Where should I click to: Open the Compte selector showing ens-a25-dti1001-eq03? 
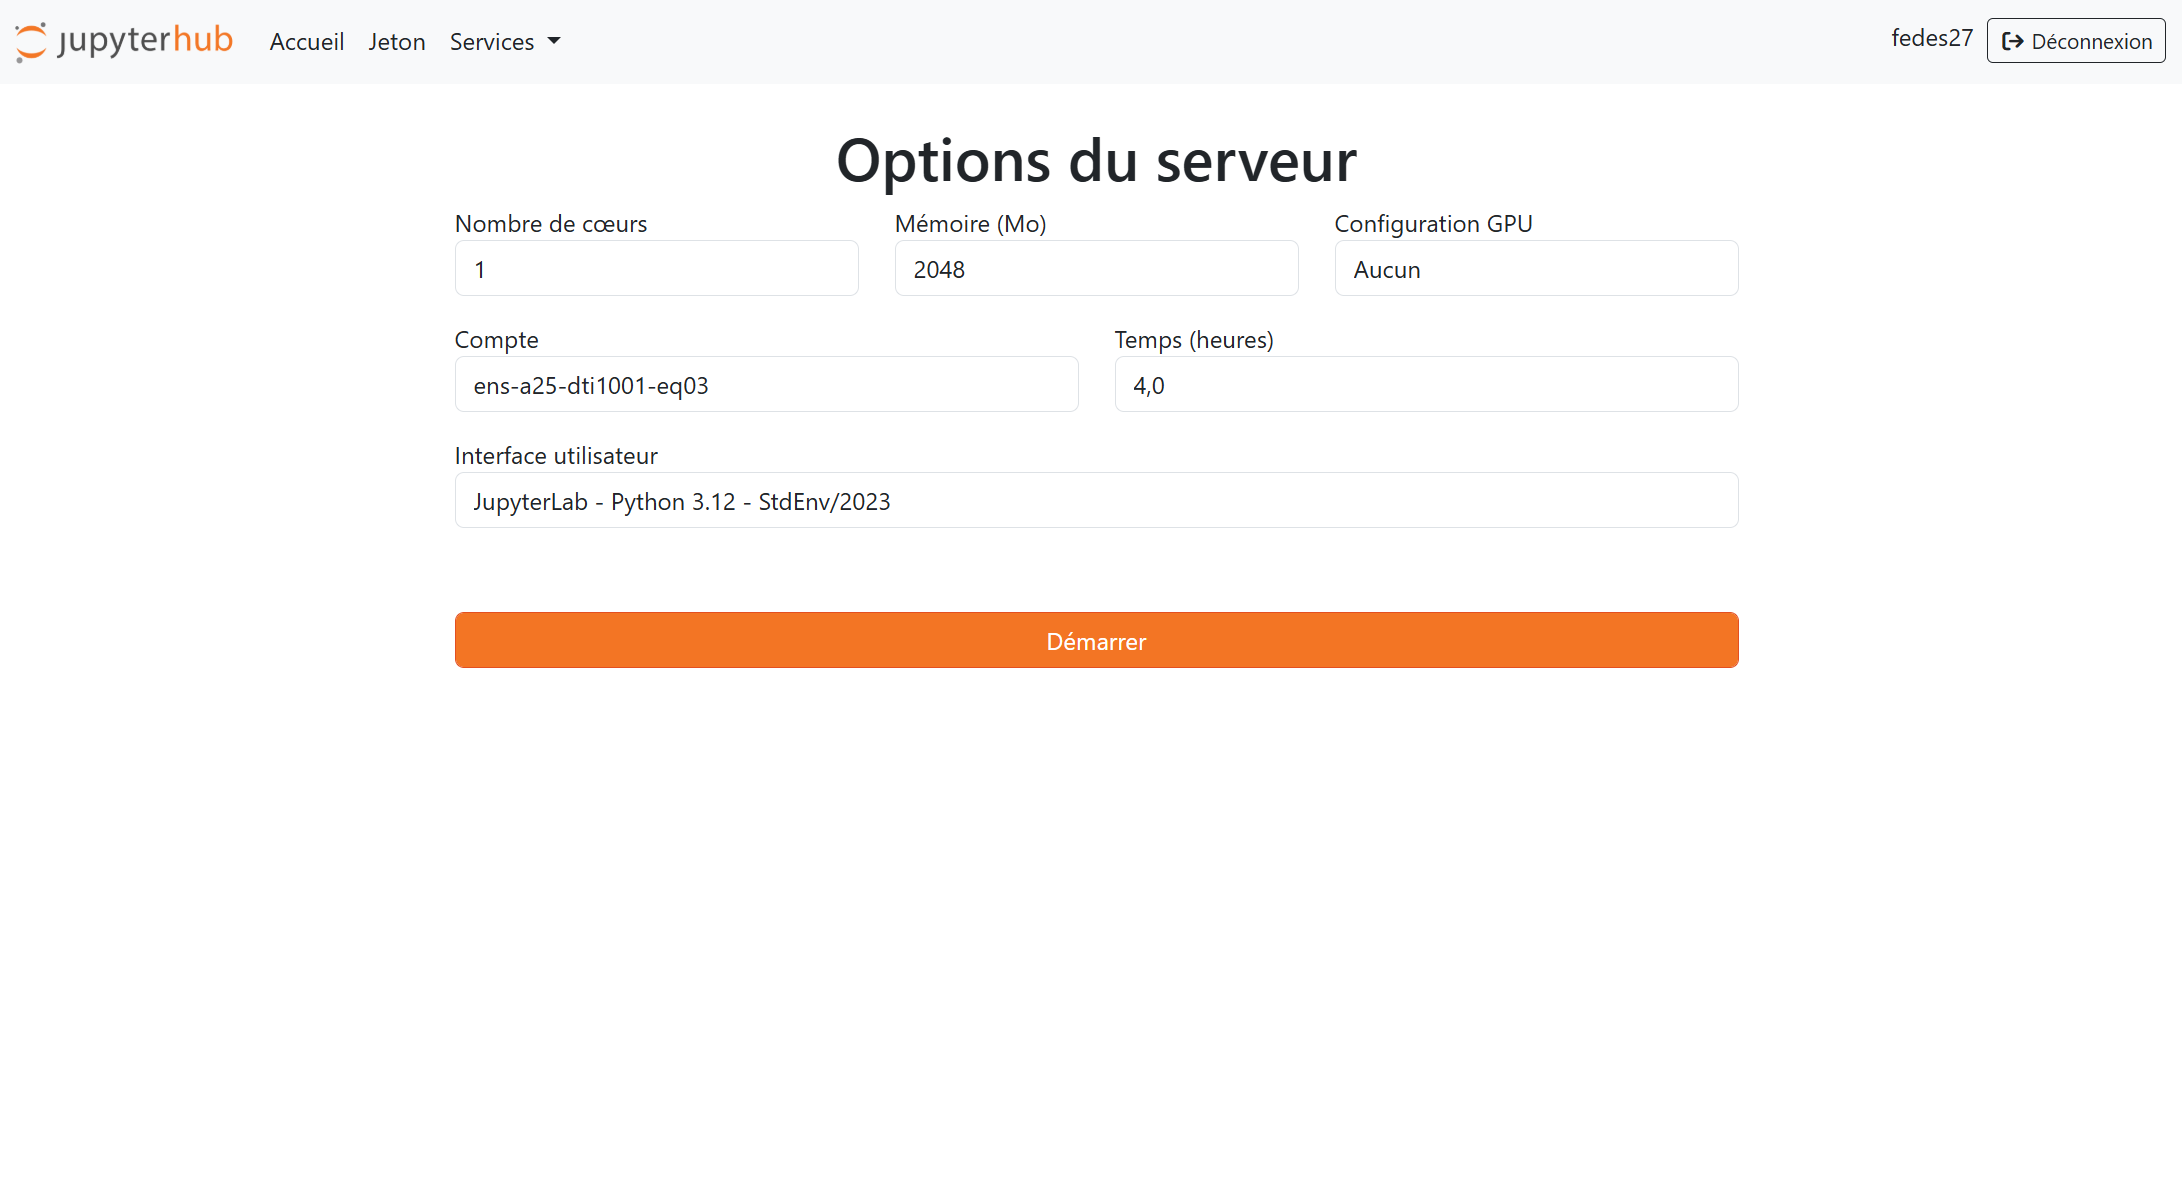[x=766, y=384]
